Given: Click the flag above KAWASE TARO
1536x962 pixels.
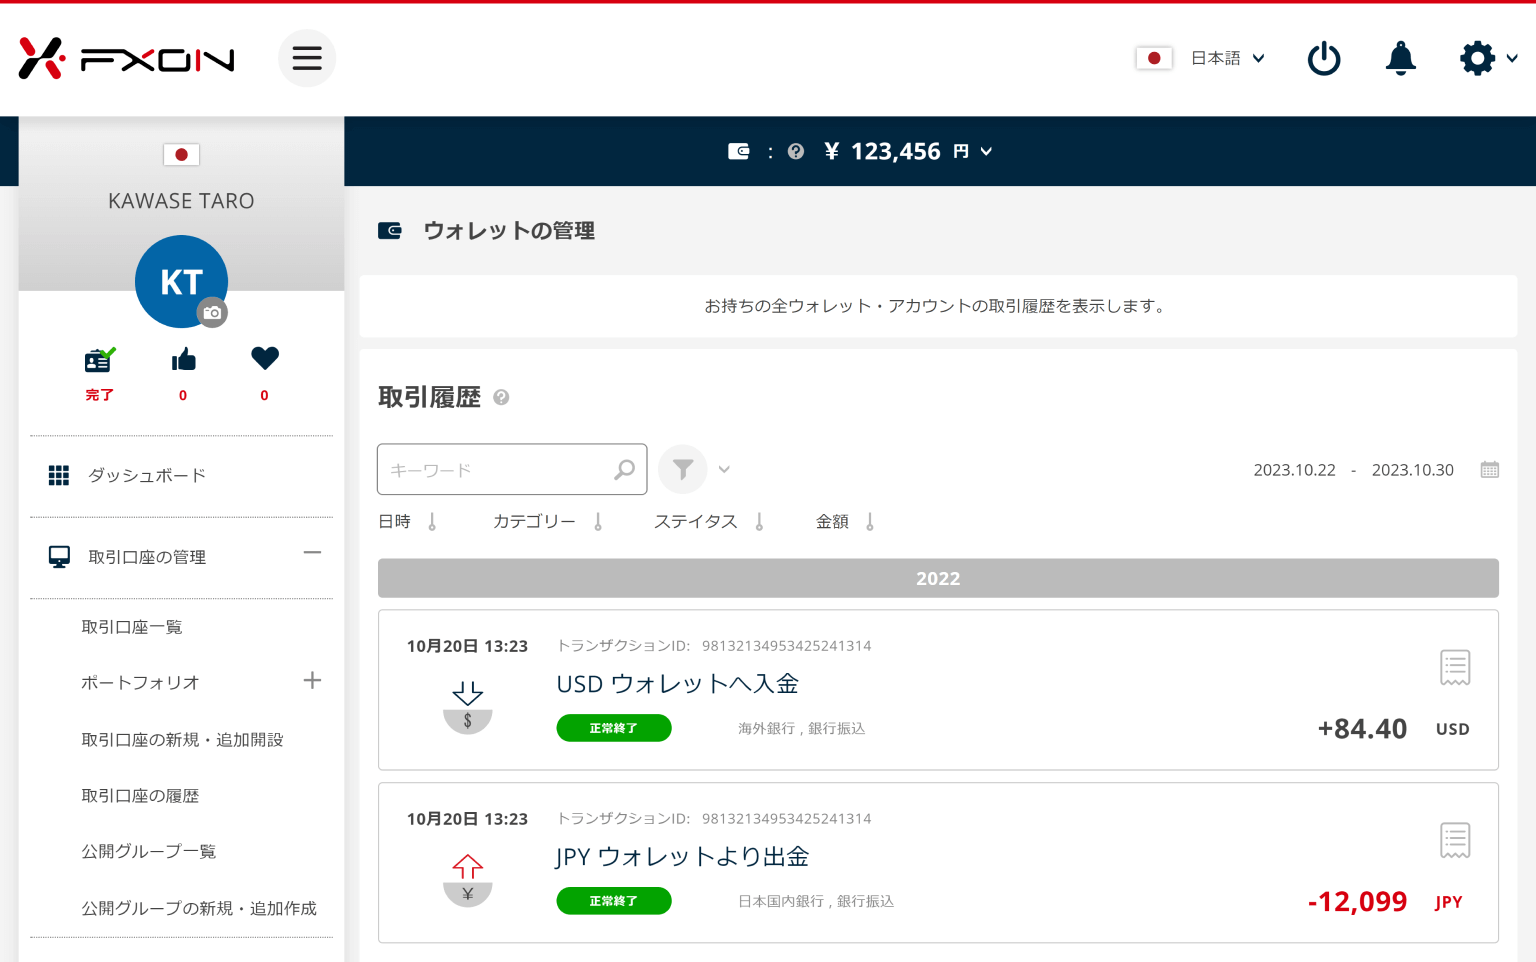Looking at the screenshot, I should tap(181, 155).
